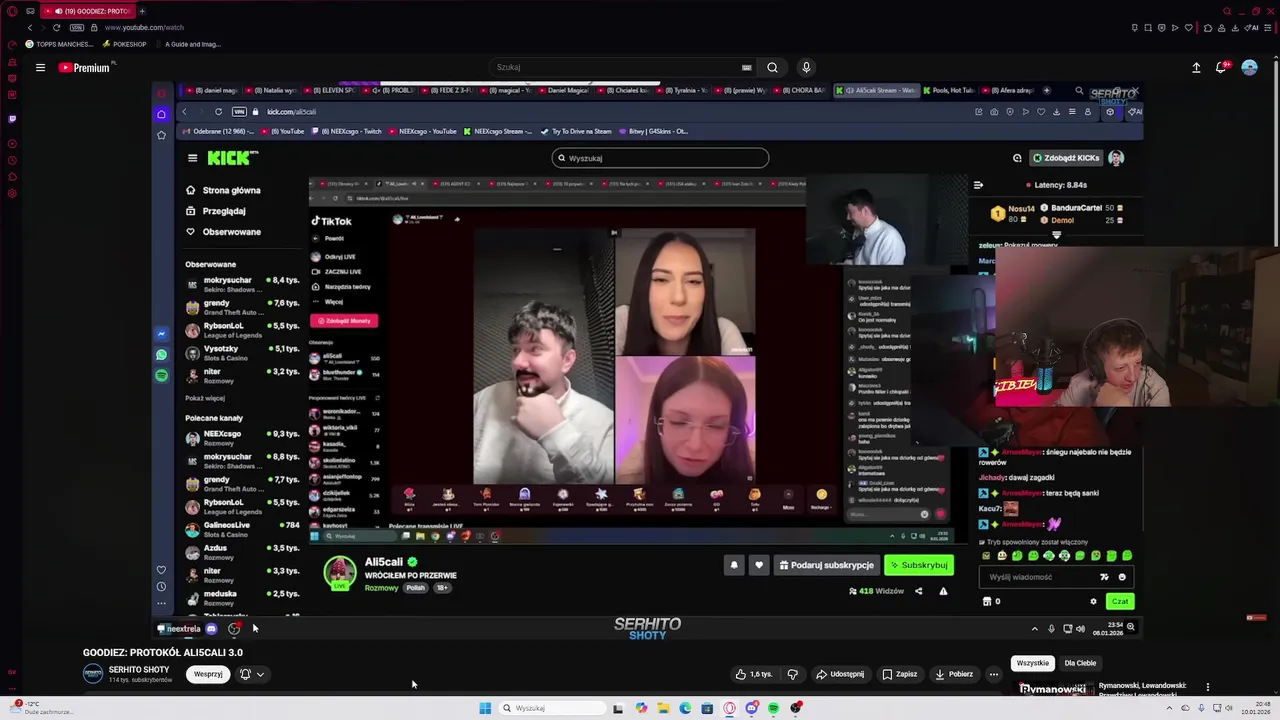The height and width of the screenshot is (720, 1280).
Task: Open the browser AI assistant icon
Action: pos(1252,27)
